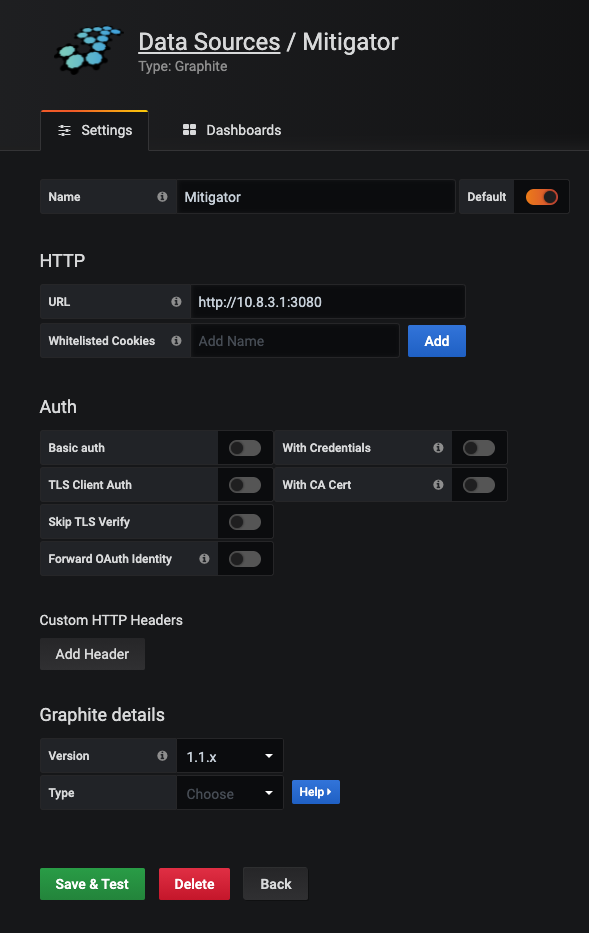Screen dimensions: 589x933
Task: Turn off the Default toggle
Action: [x=541, y=196]
